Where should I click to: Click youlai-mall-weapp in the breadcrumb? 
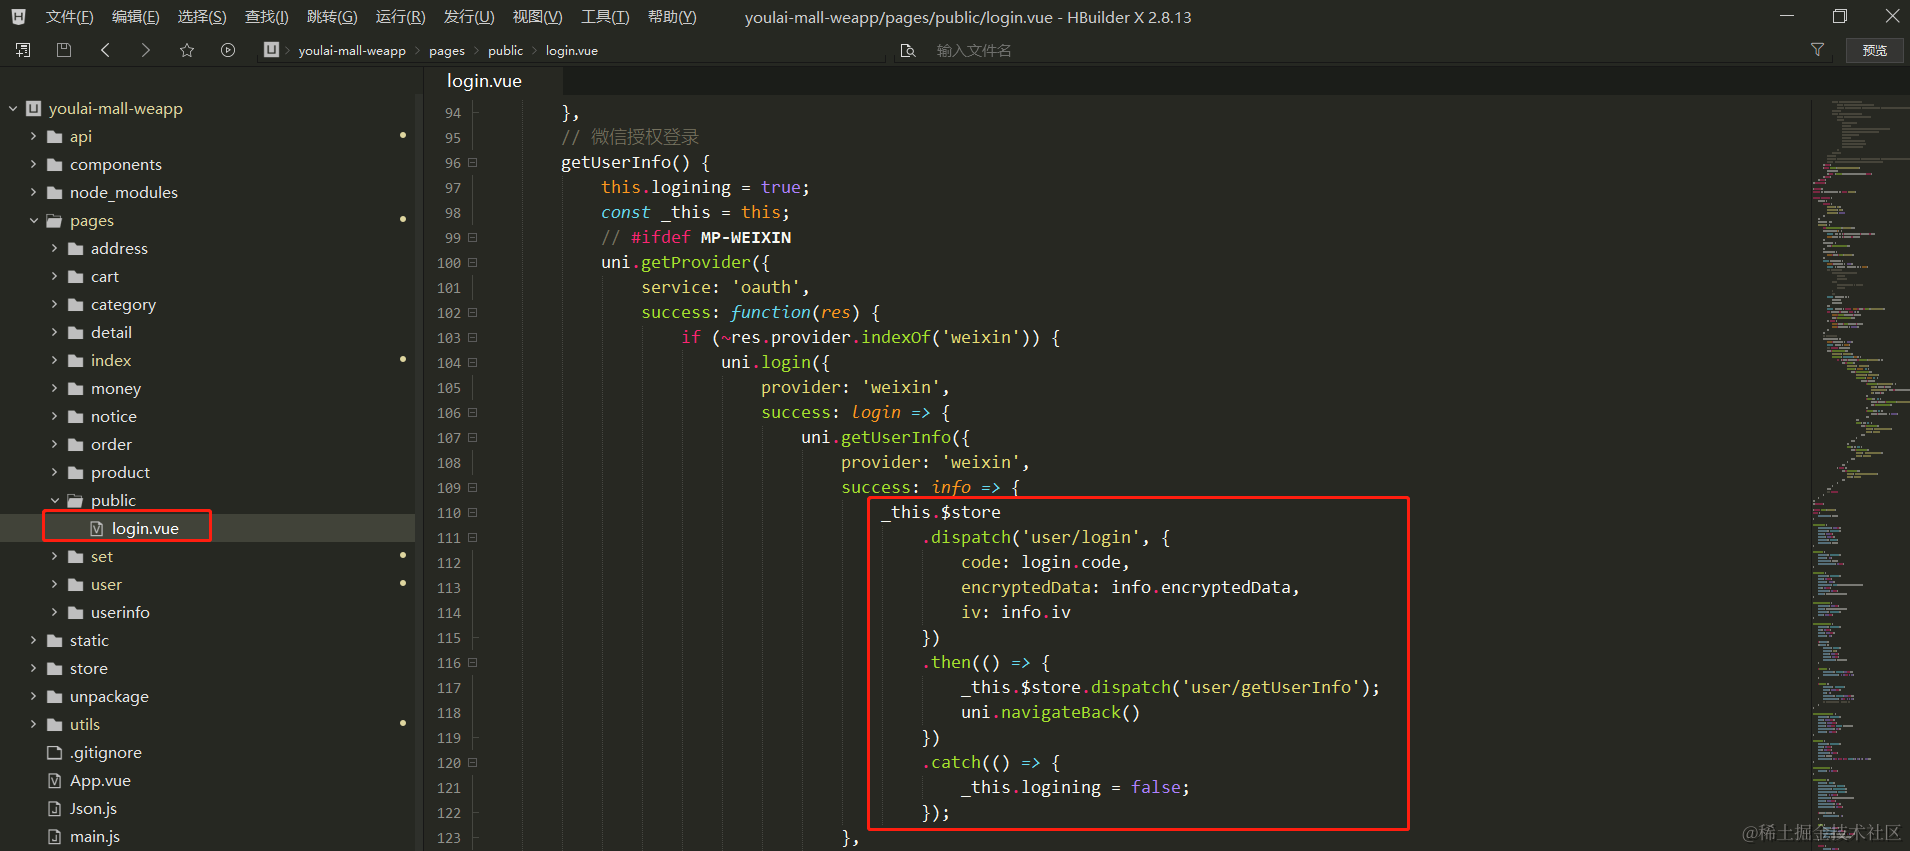352,50
